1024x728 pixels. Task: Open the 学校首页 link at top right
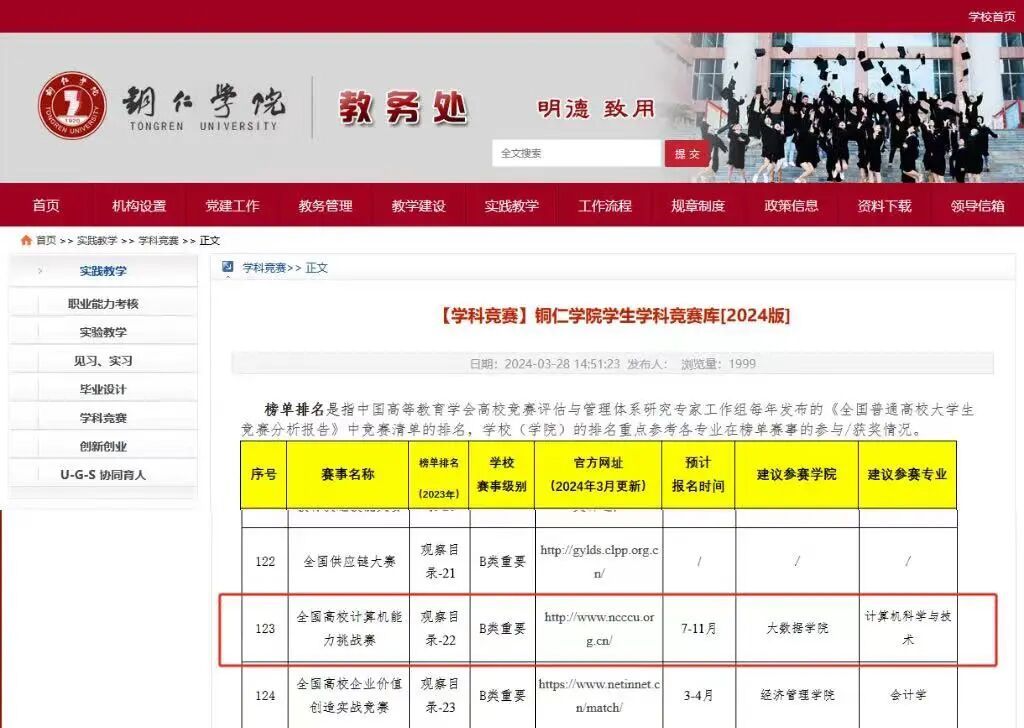coord(991,16)
